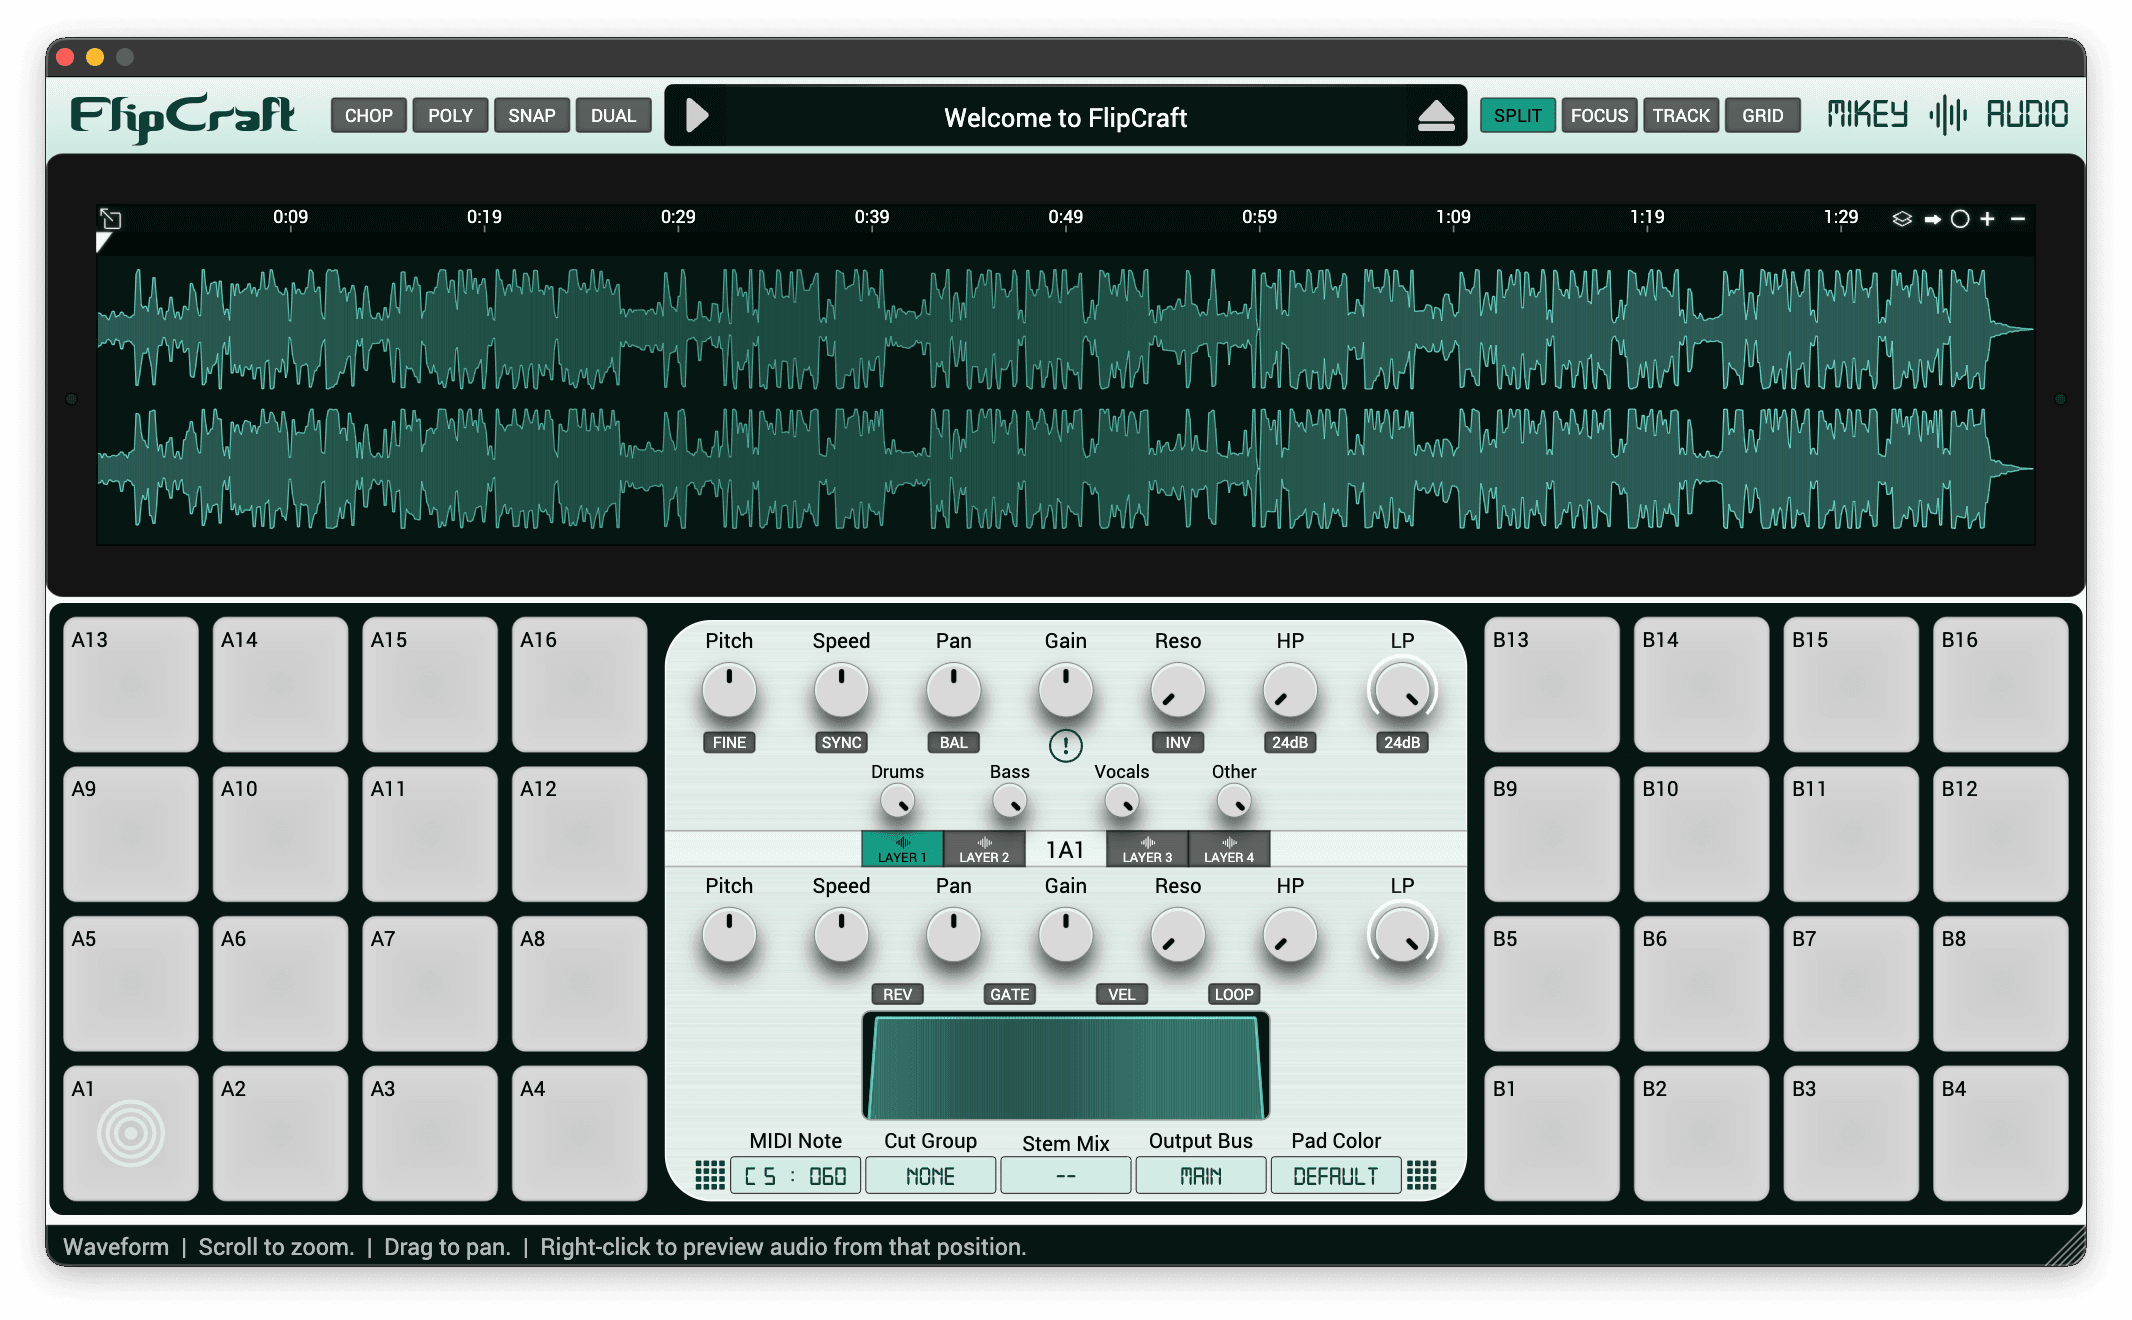Toggle the LOOP button
2132x1320 pixels.
tap(1233, 994)
